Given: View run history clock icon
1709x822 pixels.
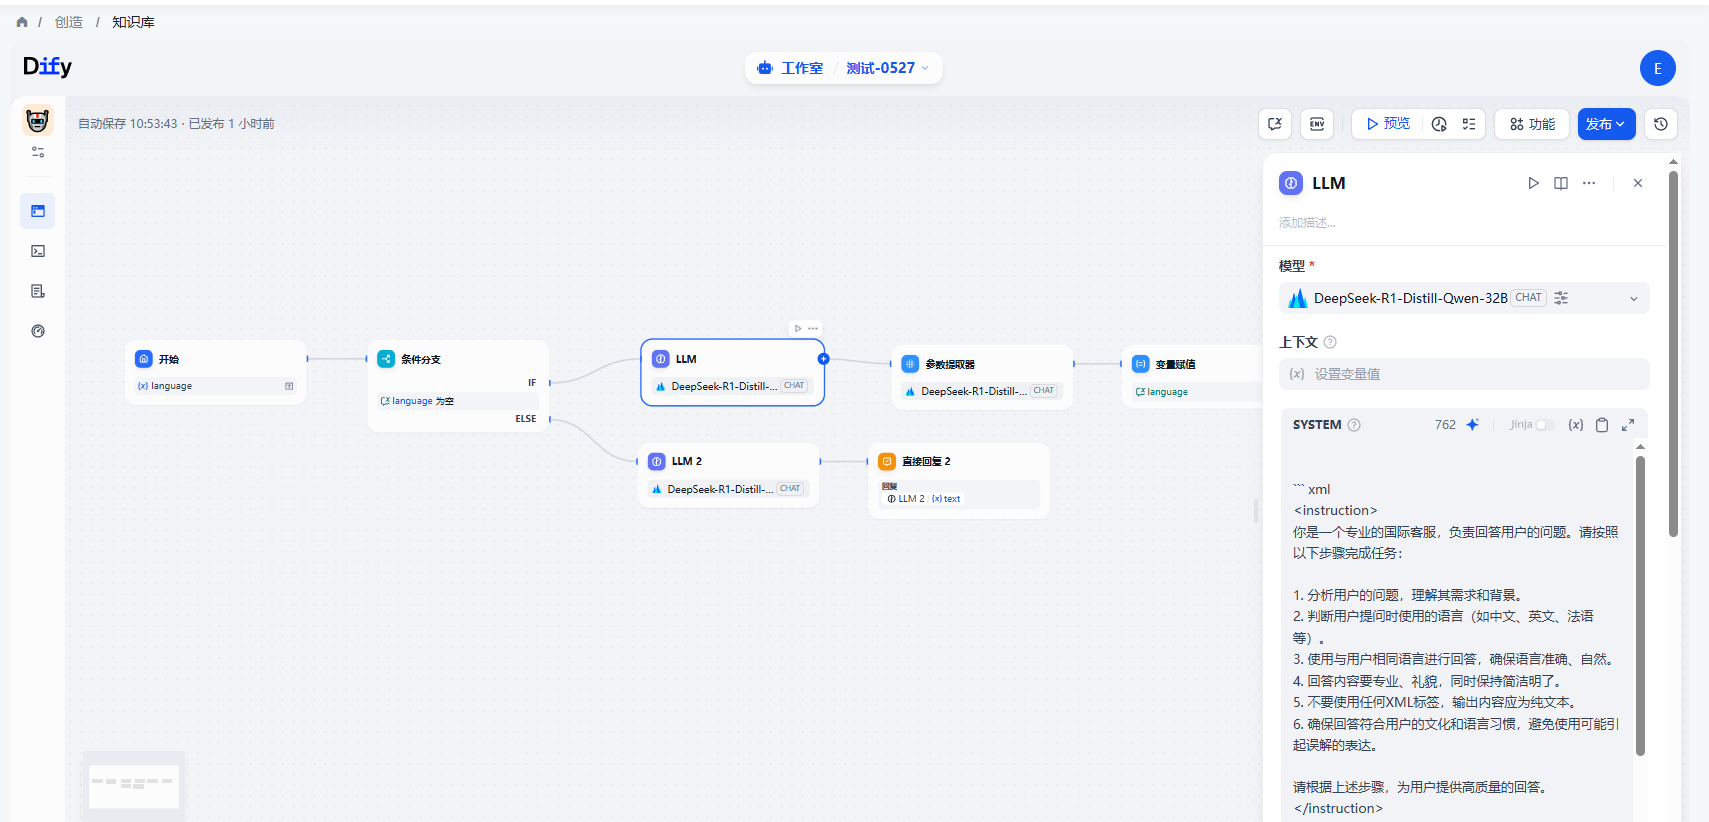Looking at the screenshot, I should pos(1439,124).
